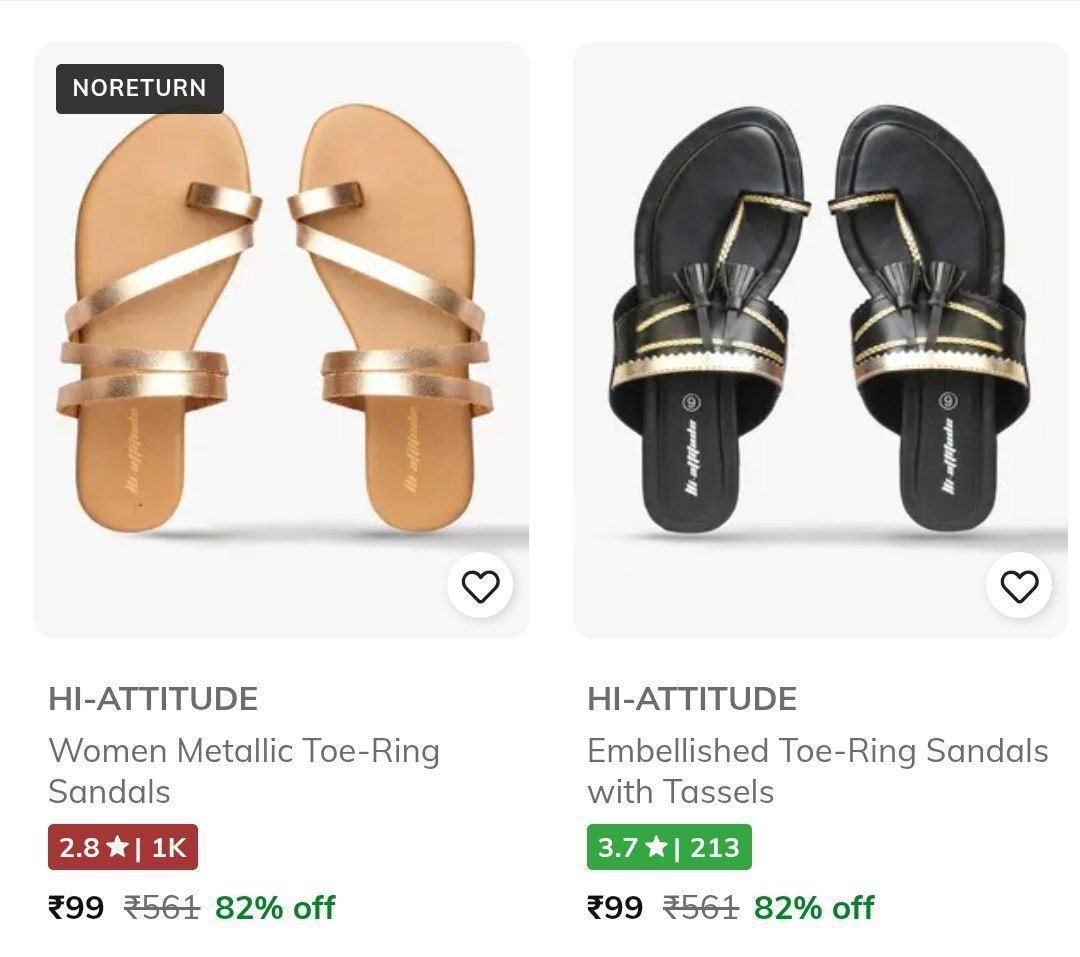This screenshot has height=957, width=1080.
Task: Click the NORETURN badge
Action: click(140, 88)
